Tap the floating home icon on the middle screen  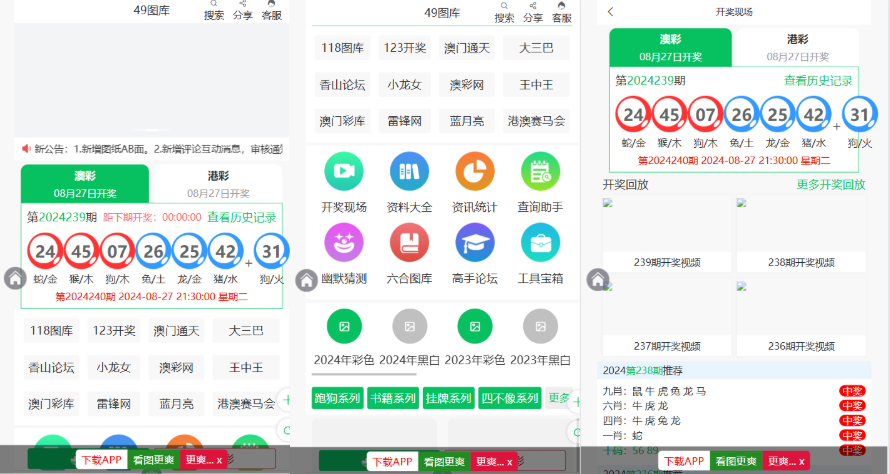(307, 280)
